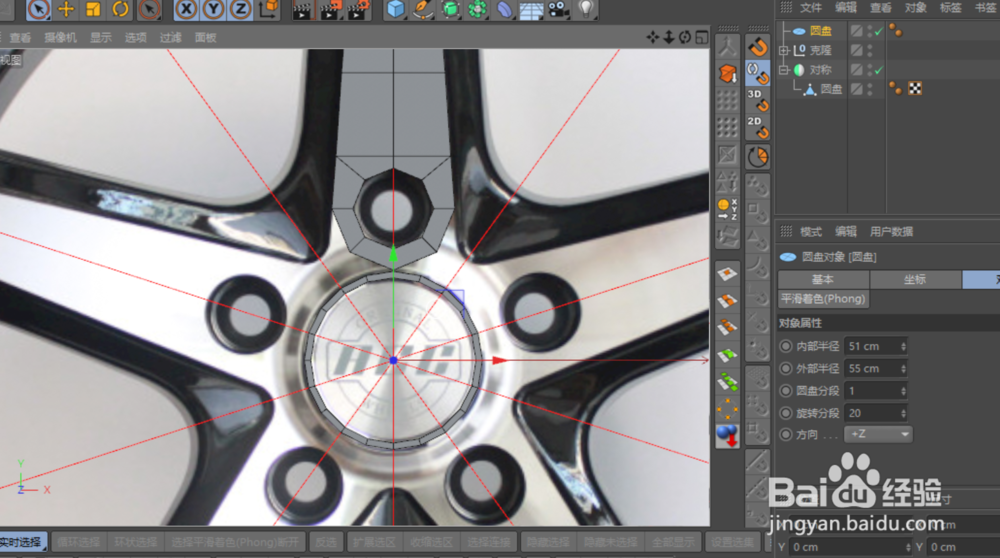Open attribute manager 模式 menu

pos(811,231)
